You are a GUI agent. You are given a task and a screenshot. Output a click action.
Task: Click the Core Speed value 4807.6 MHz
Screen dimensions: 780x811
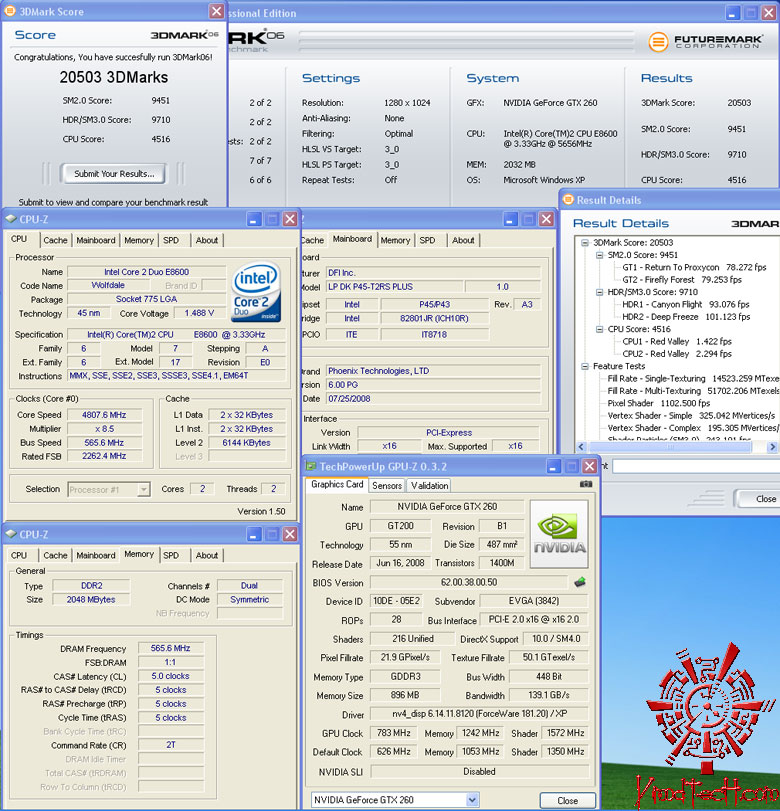click(x=104, y=415)
